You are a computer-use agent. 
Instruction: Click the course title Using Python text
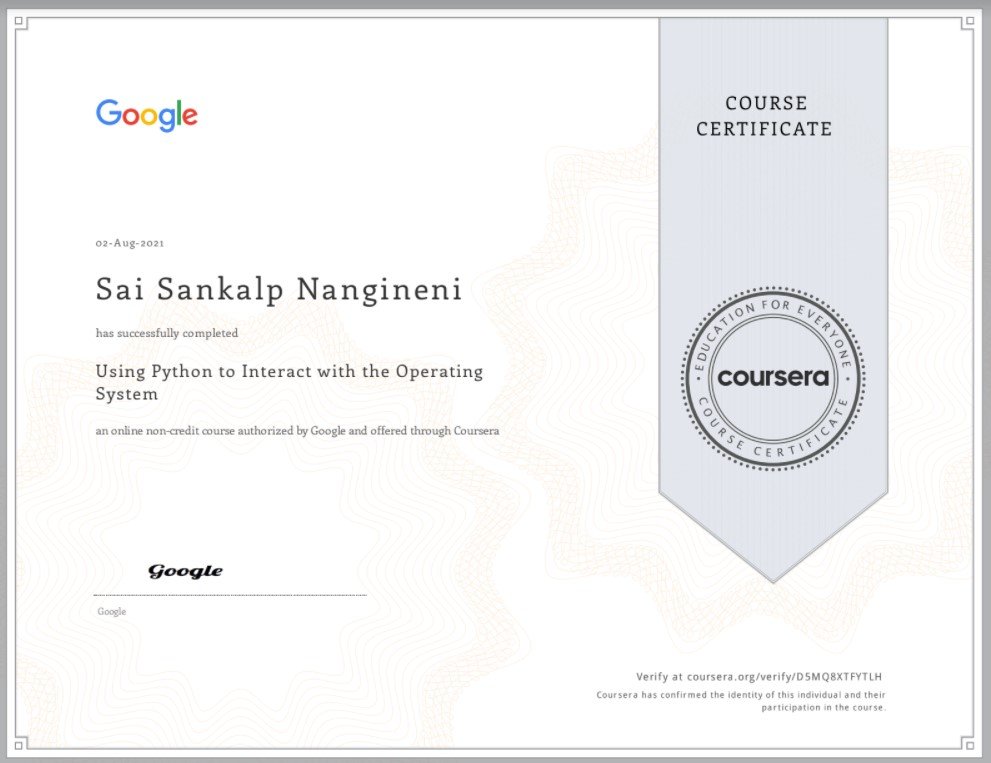pyautogui.click(x=289, y=371)
